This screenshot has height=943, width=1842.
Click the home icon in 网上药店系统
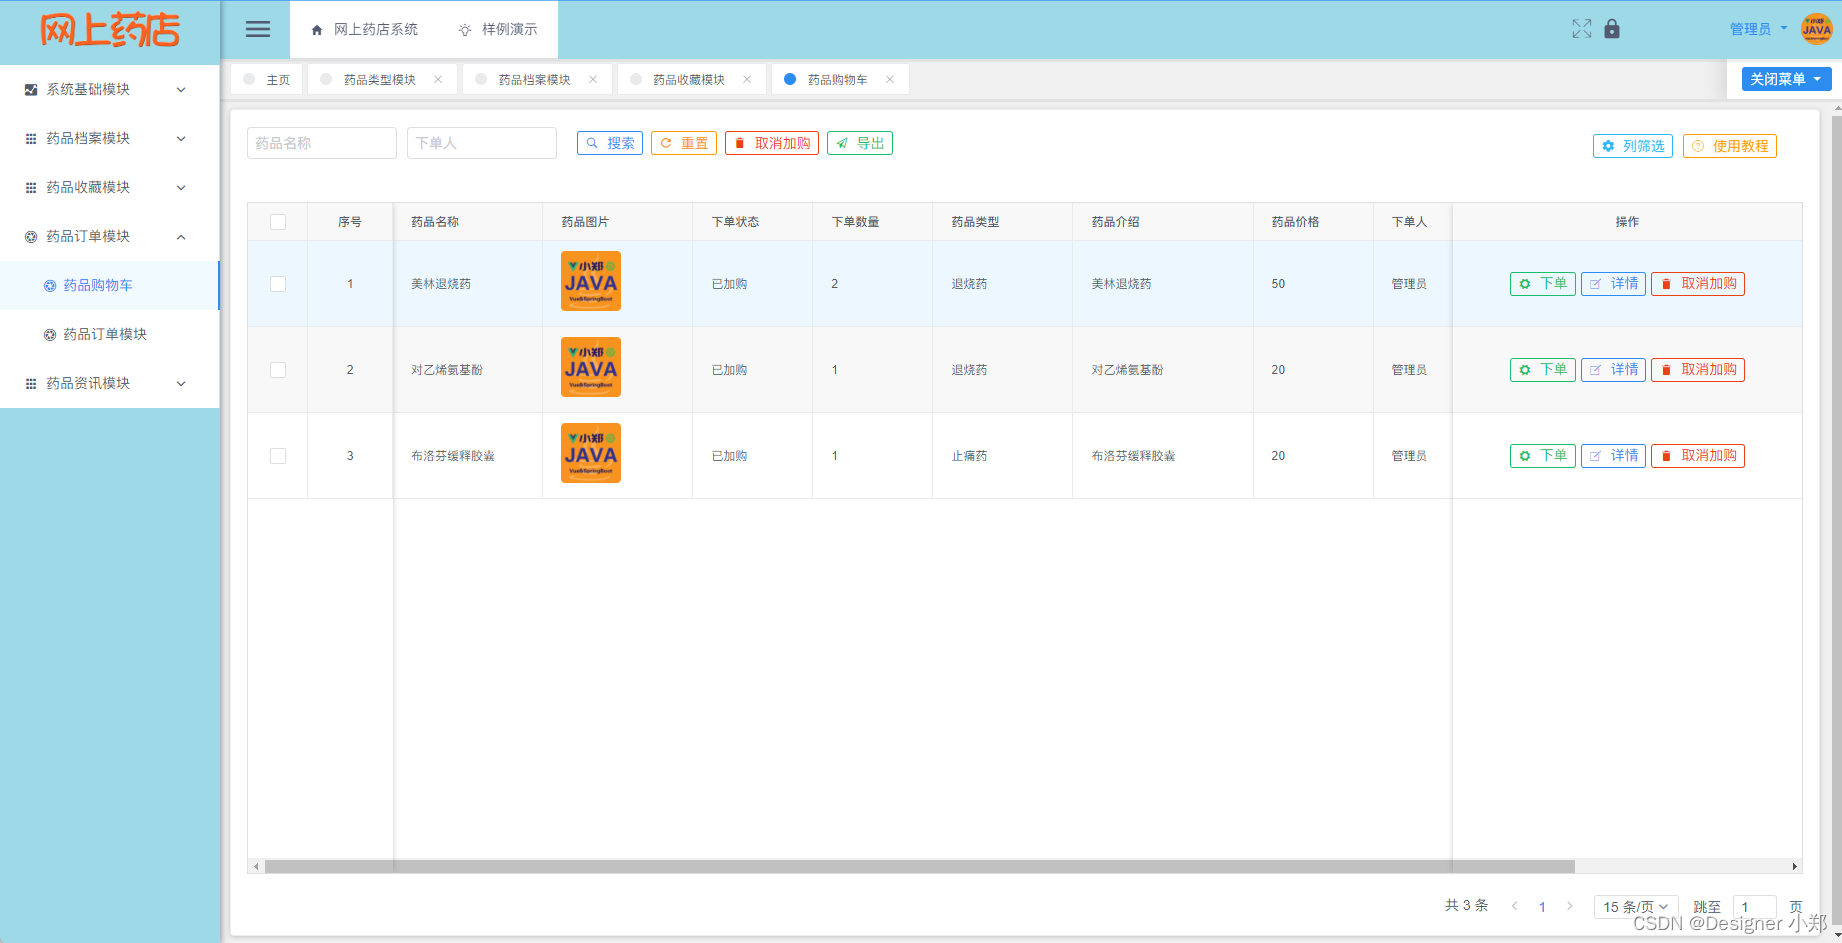pos(317,30)
